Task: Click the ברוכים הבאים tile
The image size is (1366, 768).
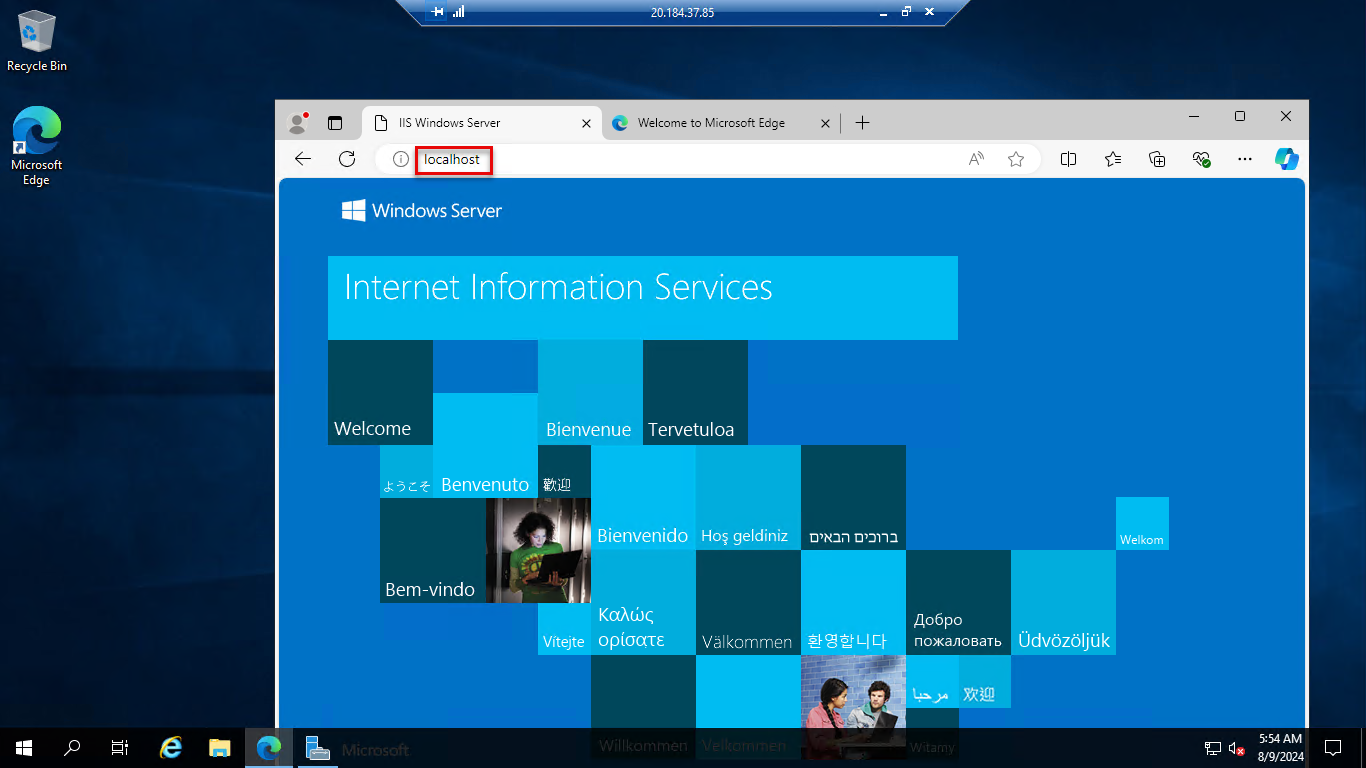Action: click(x=853, y=497)
